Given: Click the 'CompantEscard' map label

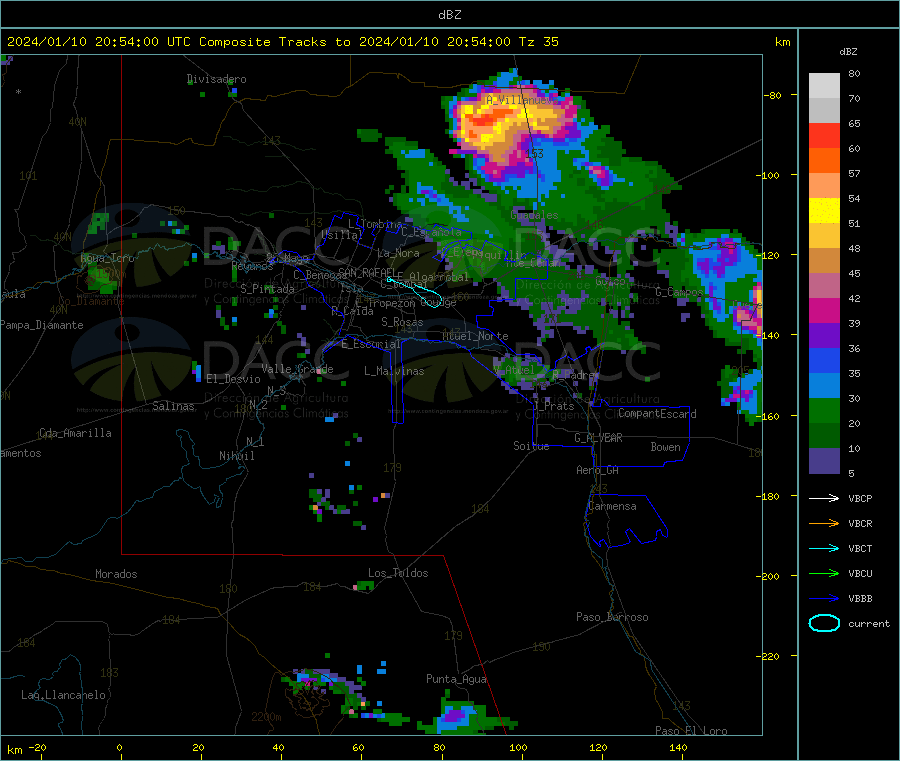Looking at the screenshot, I should click(x=657, y=414).
